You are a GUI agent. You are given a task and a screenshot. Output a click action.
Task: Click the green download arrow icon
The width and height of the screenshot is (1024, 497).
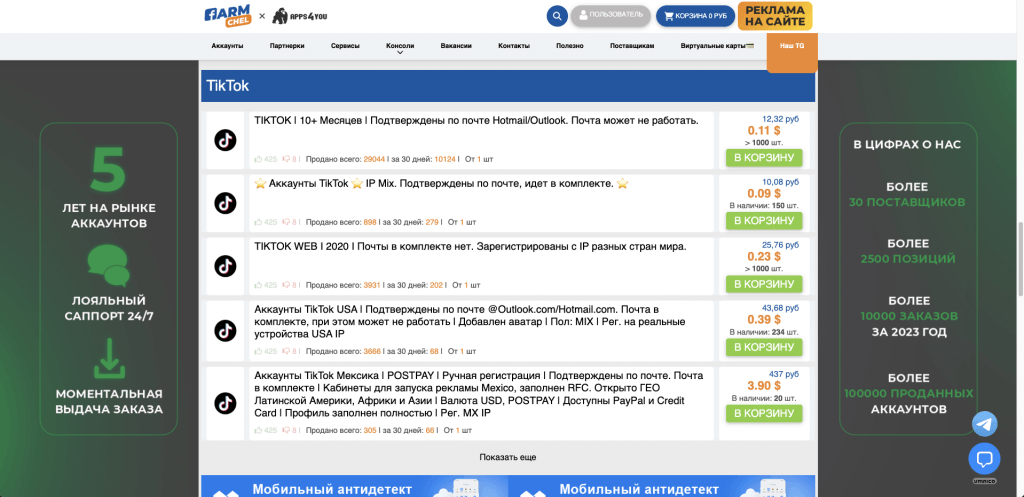coord(109,358)
